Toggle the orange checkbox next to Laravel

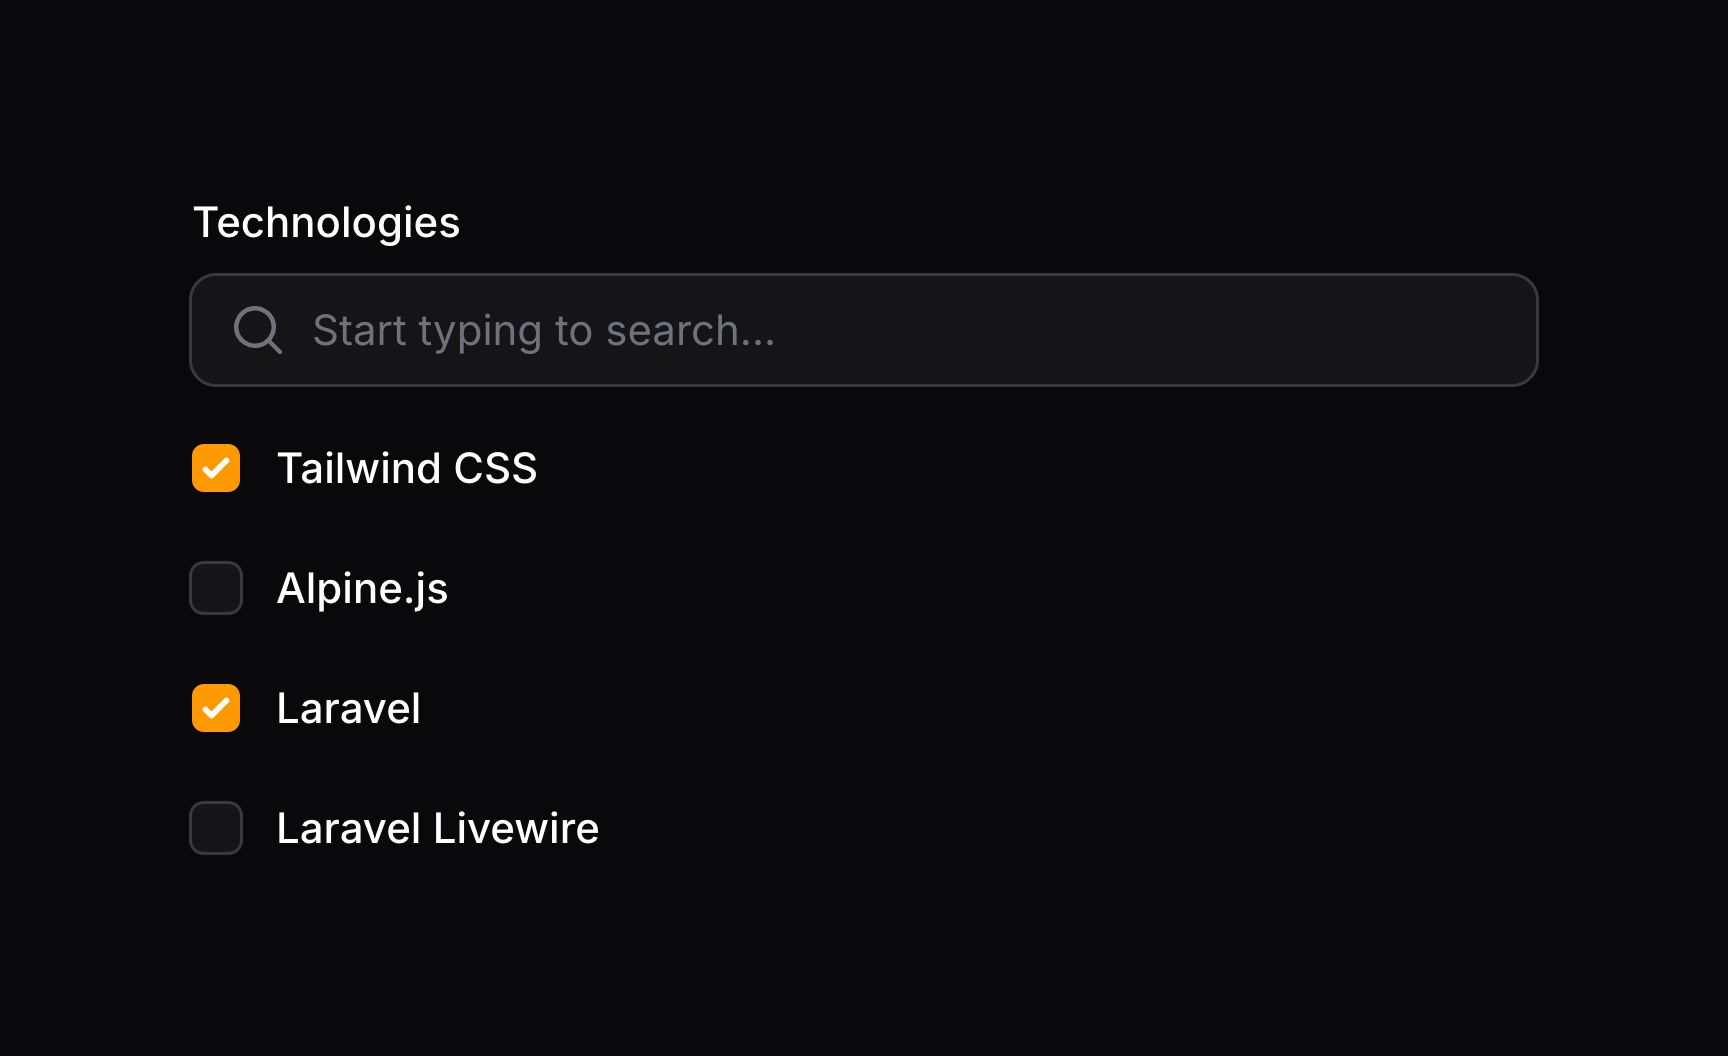pyautogui.click(x=215, y=708)
